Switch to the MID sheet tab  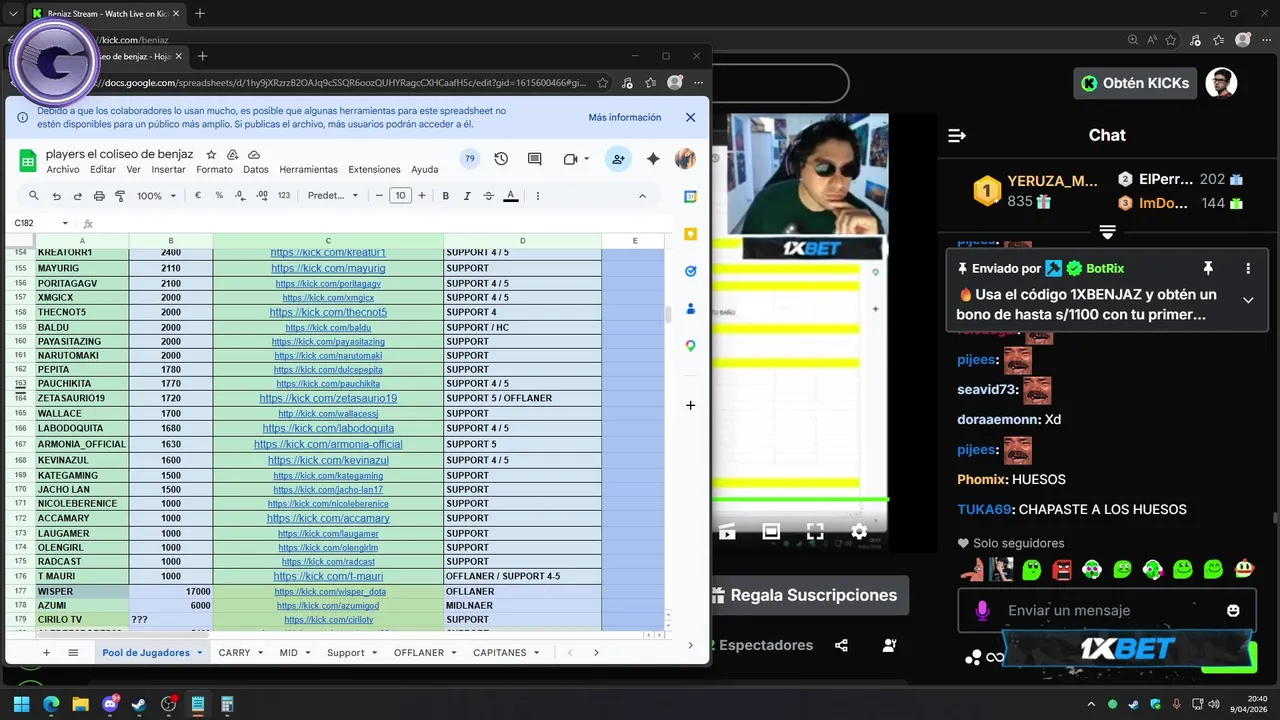pos(288,652)
